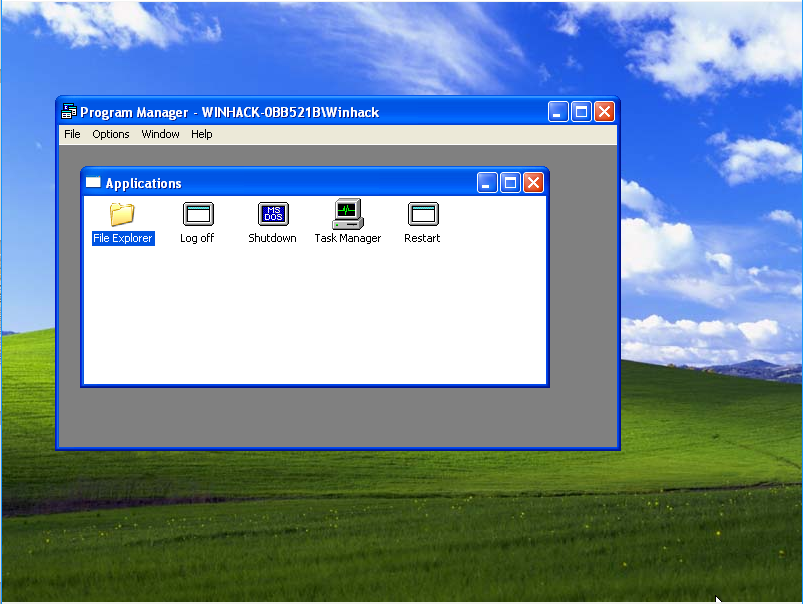
Task: Click the Program Manager title bar icon
Action: click(69, 111)
